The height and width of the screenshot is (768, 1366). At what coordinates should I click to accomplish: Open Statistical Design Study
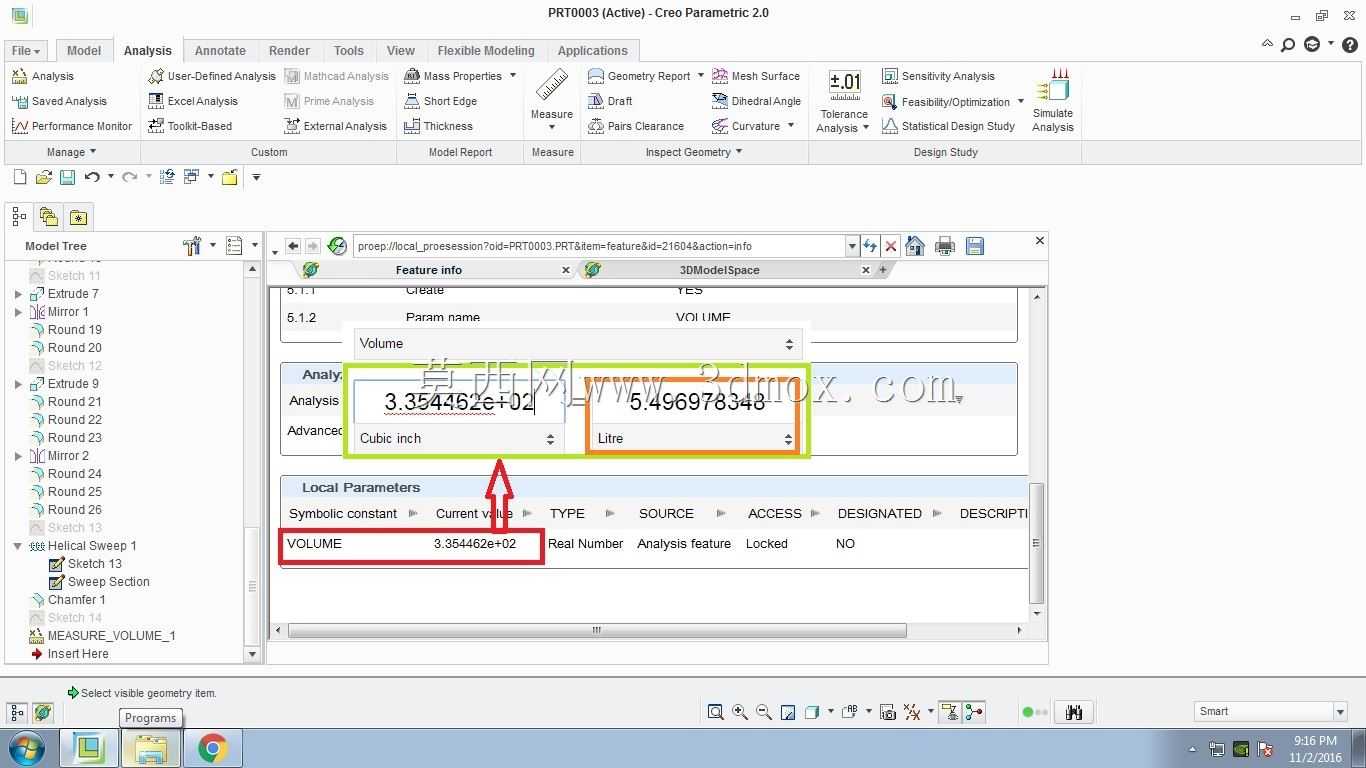948,126
